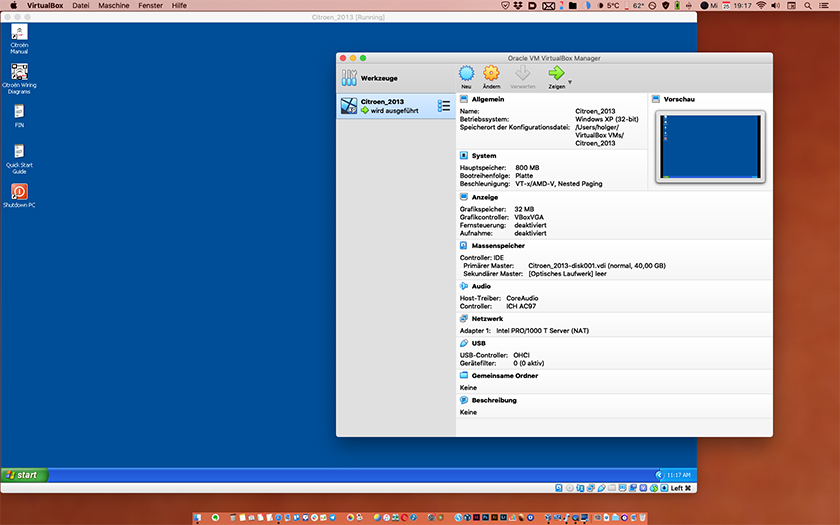Viewport: 840px width, 525px height.
Task: Open the FIN desktop icon
Action: (x=19, y=116)
